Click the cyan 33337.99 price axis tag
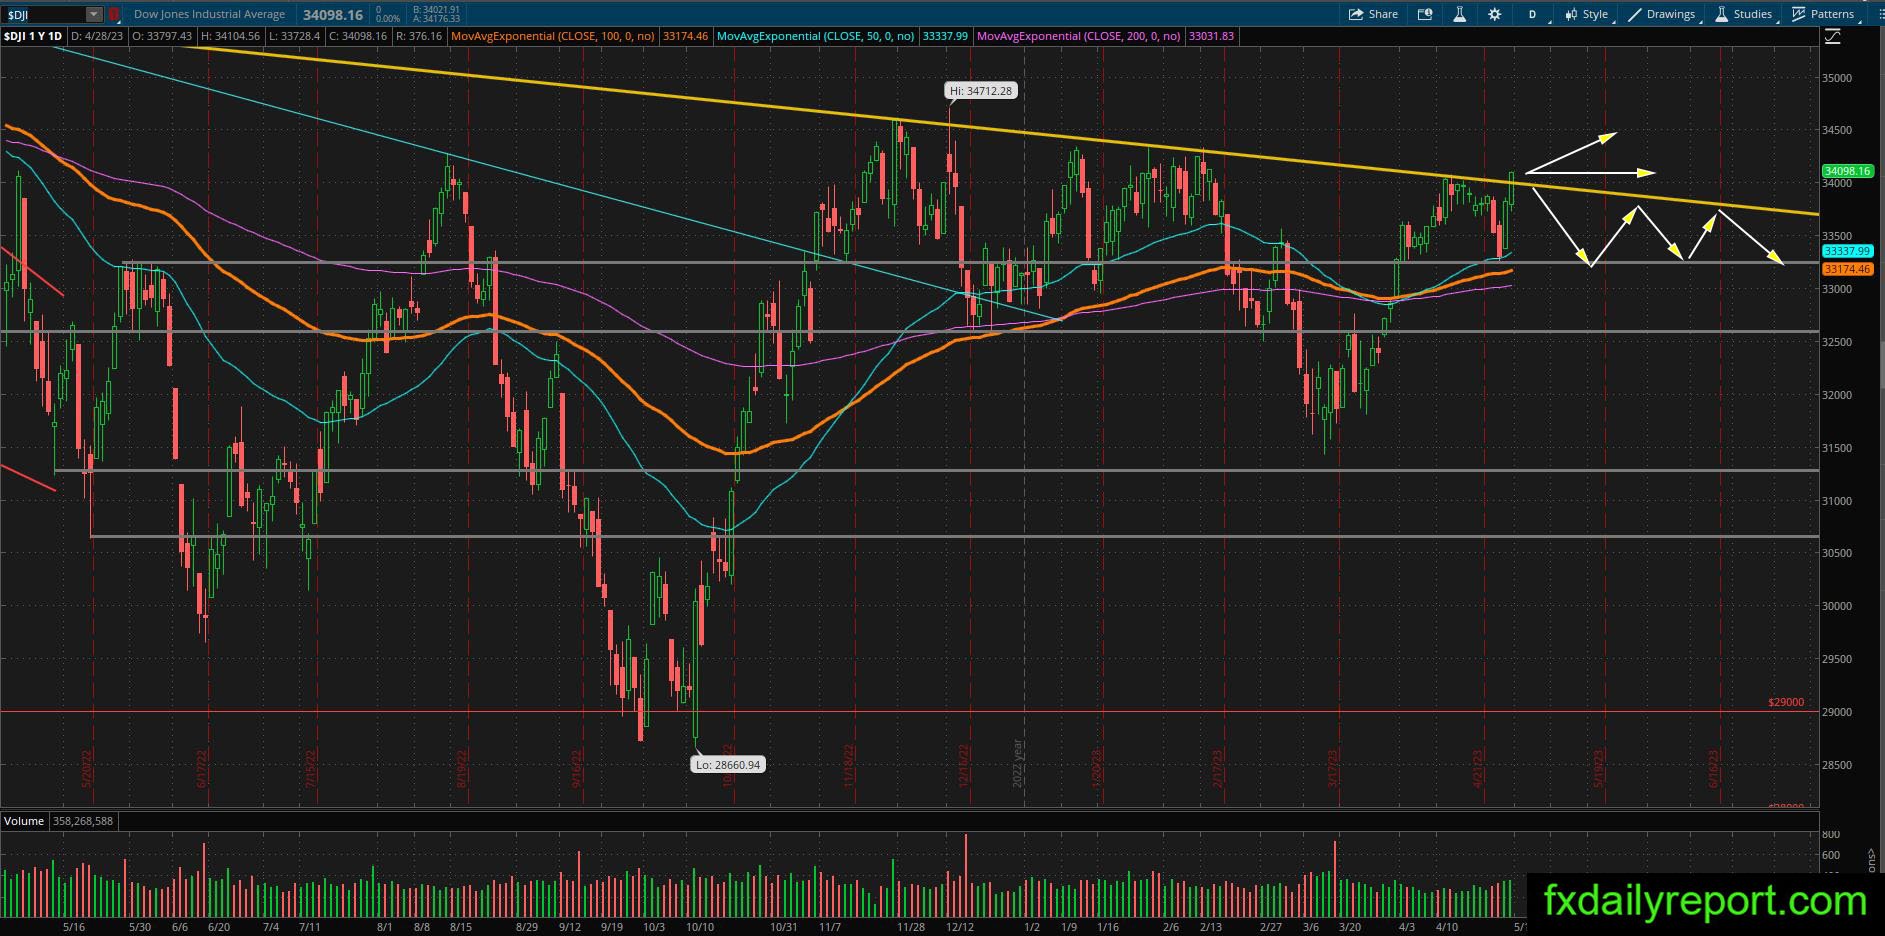Image resolution: width=1885 pixels, height=936 pixels. [1847, 251]
